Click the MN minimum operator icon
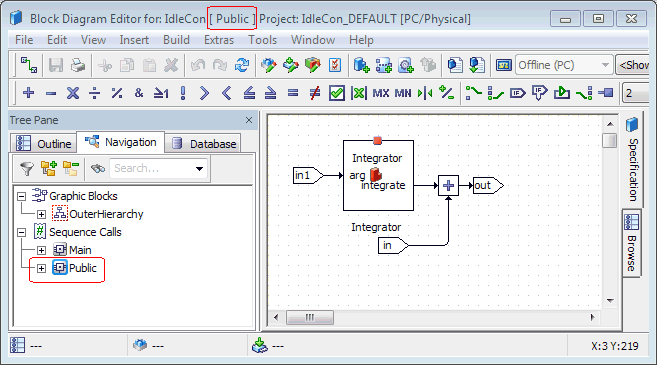Screen dimensions: 657x365 [403, 93]
